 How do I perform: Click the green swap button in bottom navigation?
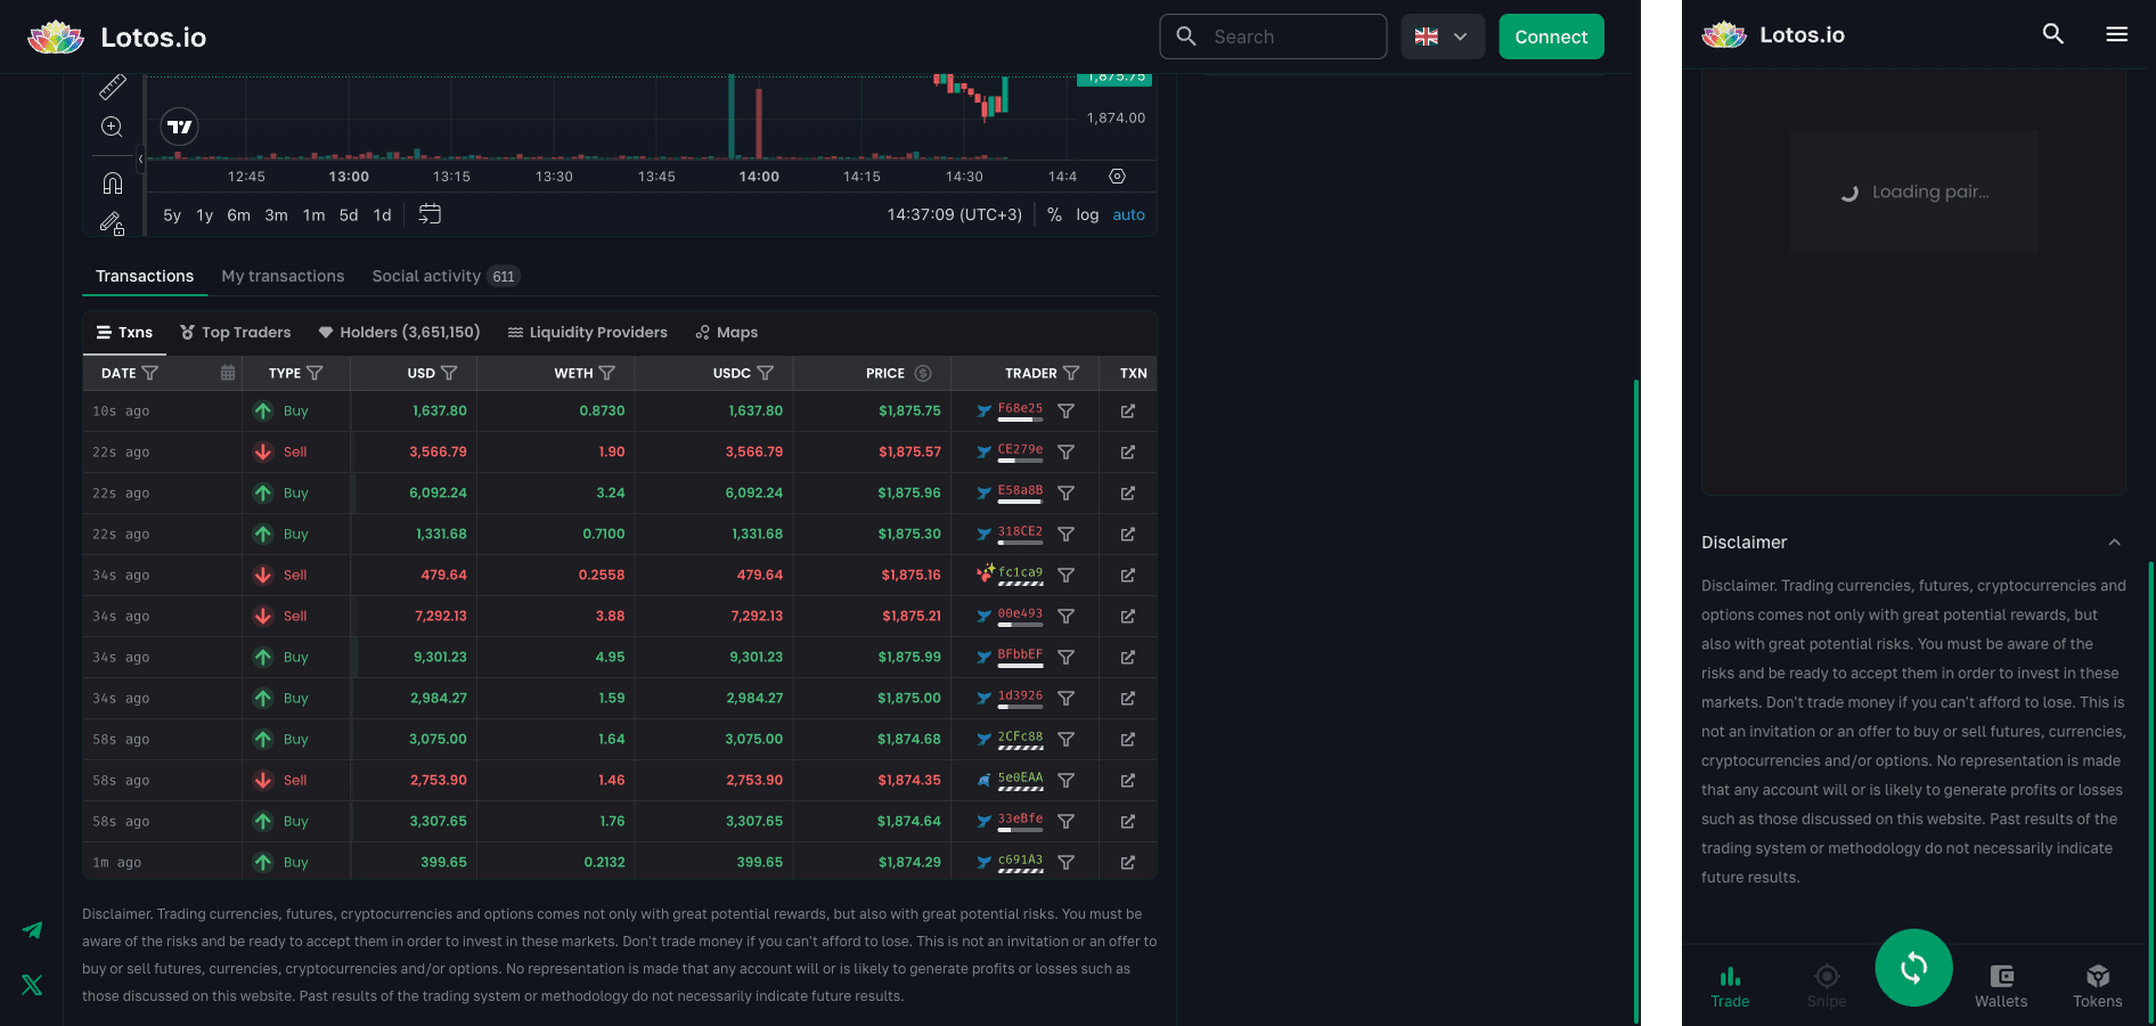point(1914,968)
